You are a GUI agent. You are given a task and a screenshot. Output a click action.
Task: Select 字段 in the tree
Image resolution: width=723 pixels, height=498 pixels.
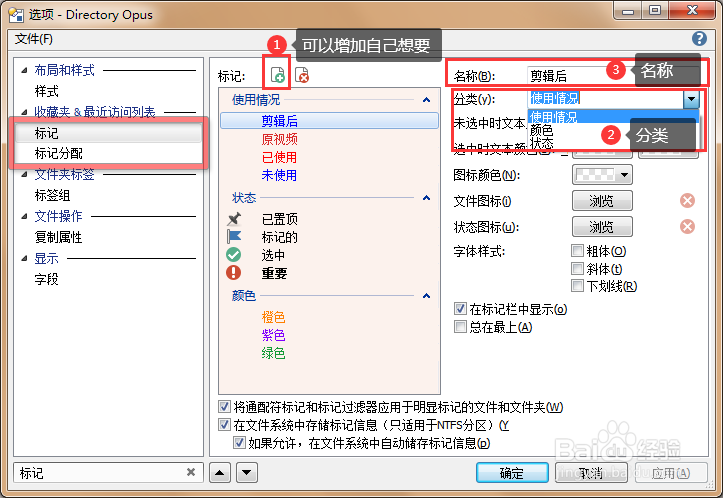(46, 279)
